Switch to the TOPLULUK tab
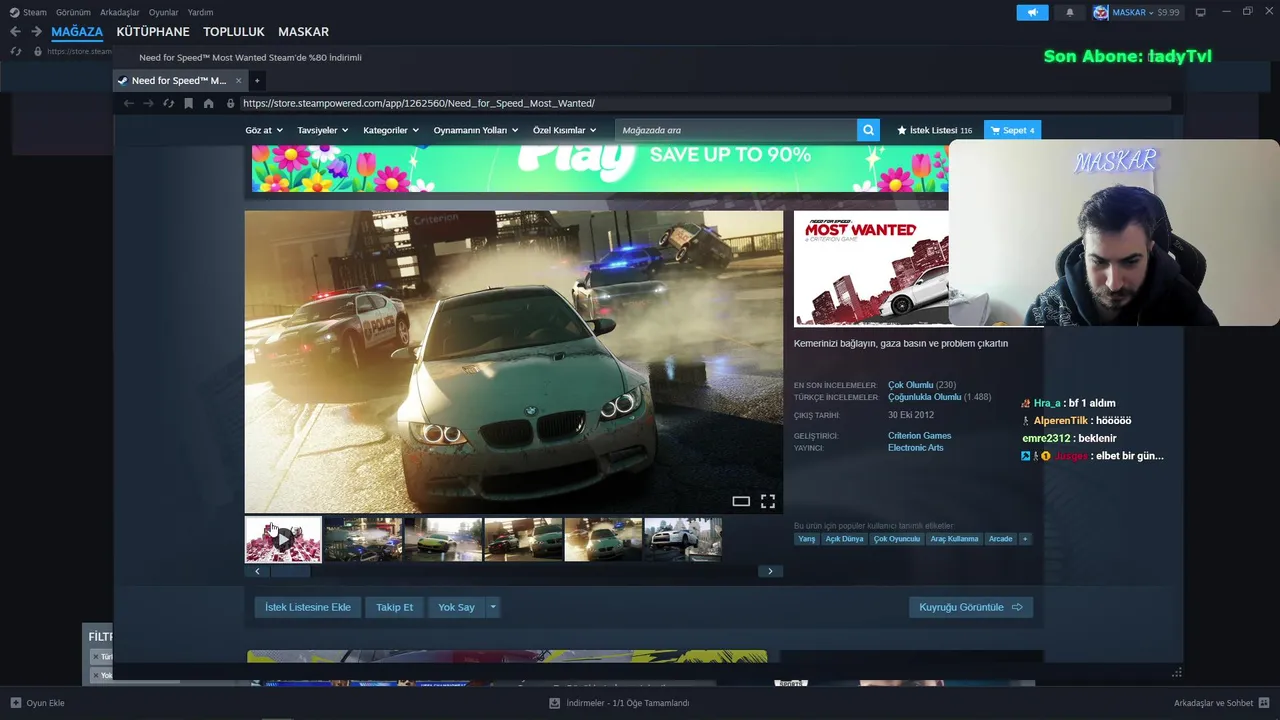The height and width of the screenshot is (720, 1280). pos(234,32)
